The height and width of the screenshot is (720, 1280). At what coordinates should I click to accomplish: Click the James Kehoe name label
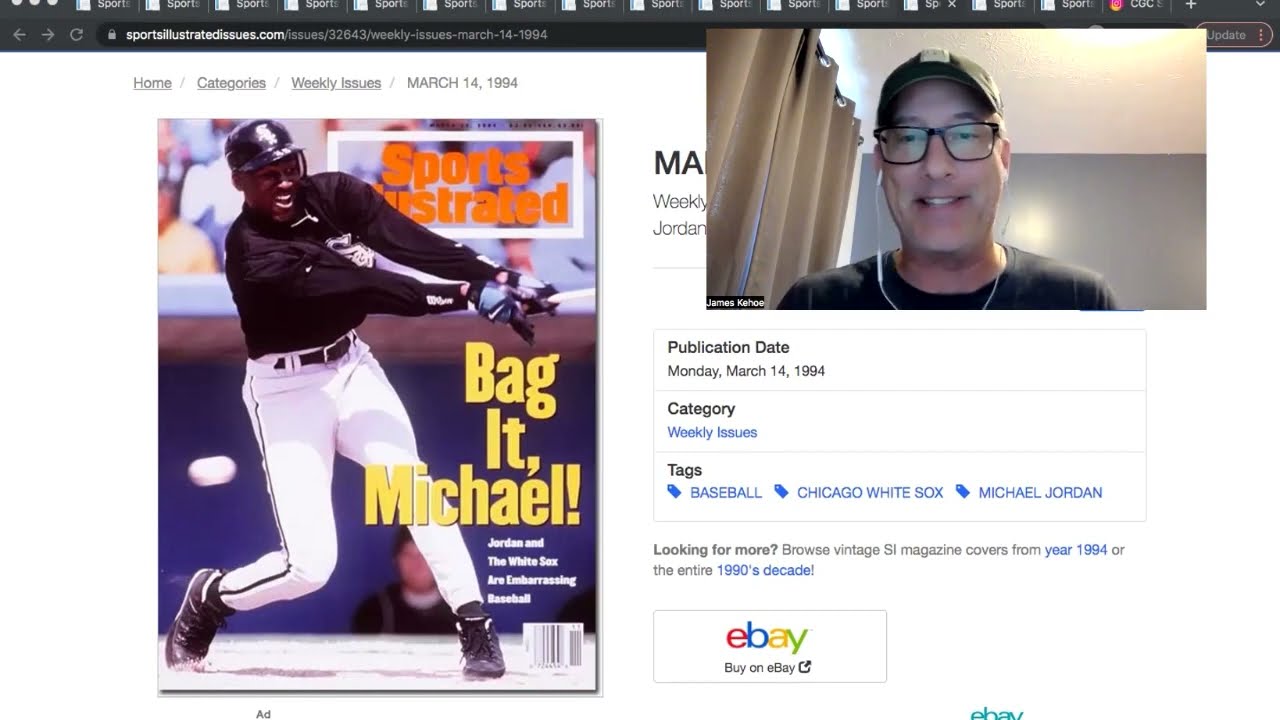click(x=735, y=303)
